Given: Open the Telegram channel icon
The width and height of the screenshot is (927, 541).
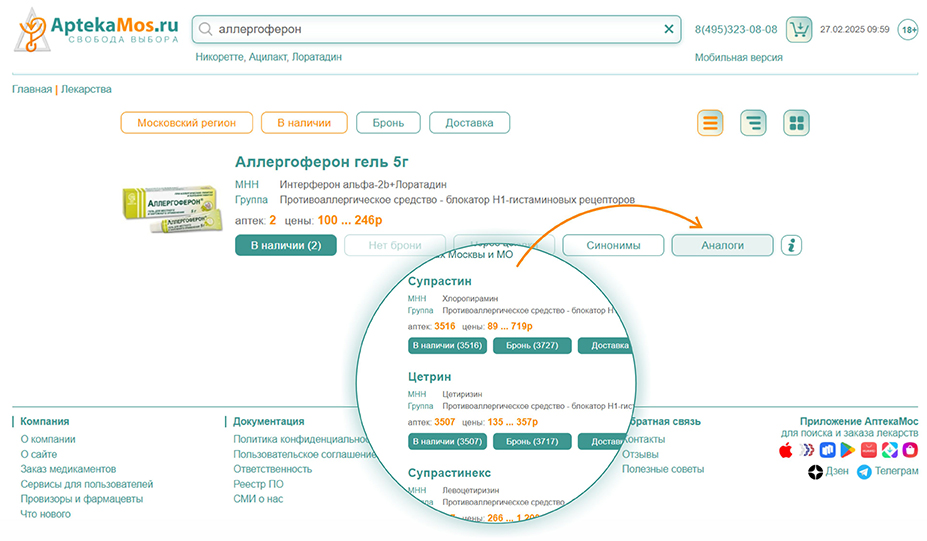Looking at the screenshot, I should tap(864, 472).
